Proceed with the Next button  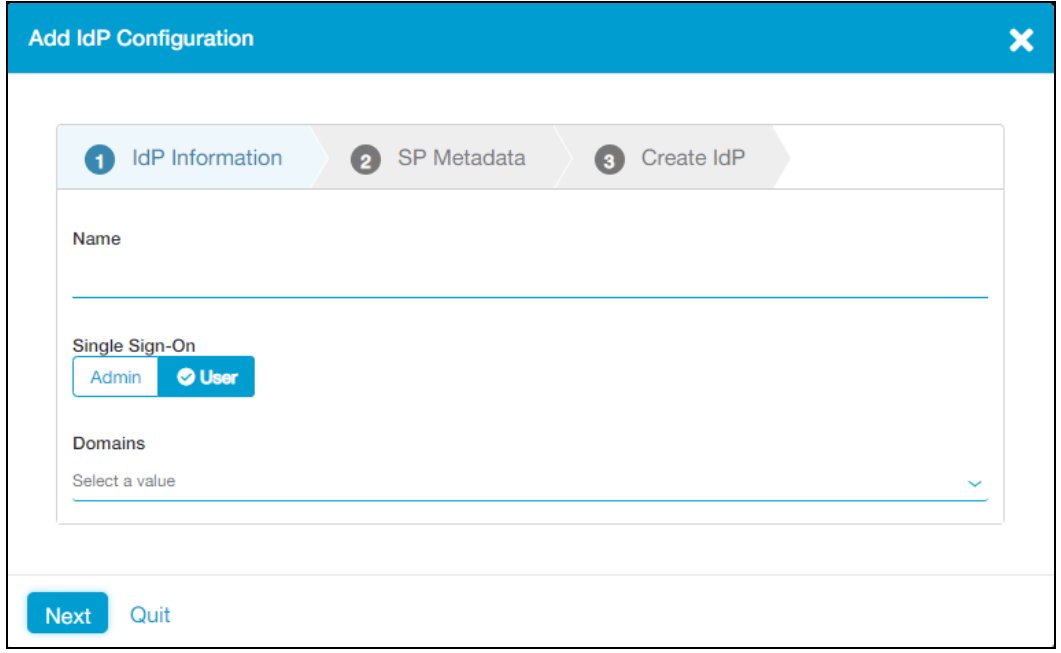[68, 614]
